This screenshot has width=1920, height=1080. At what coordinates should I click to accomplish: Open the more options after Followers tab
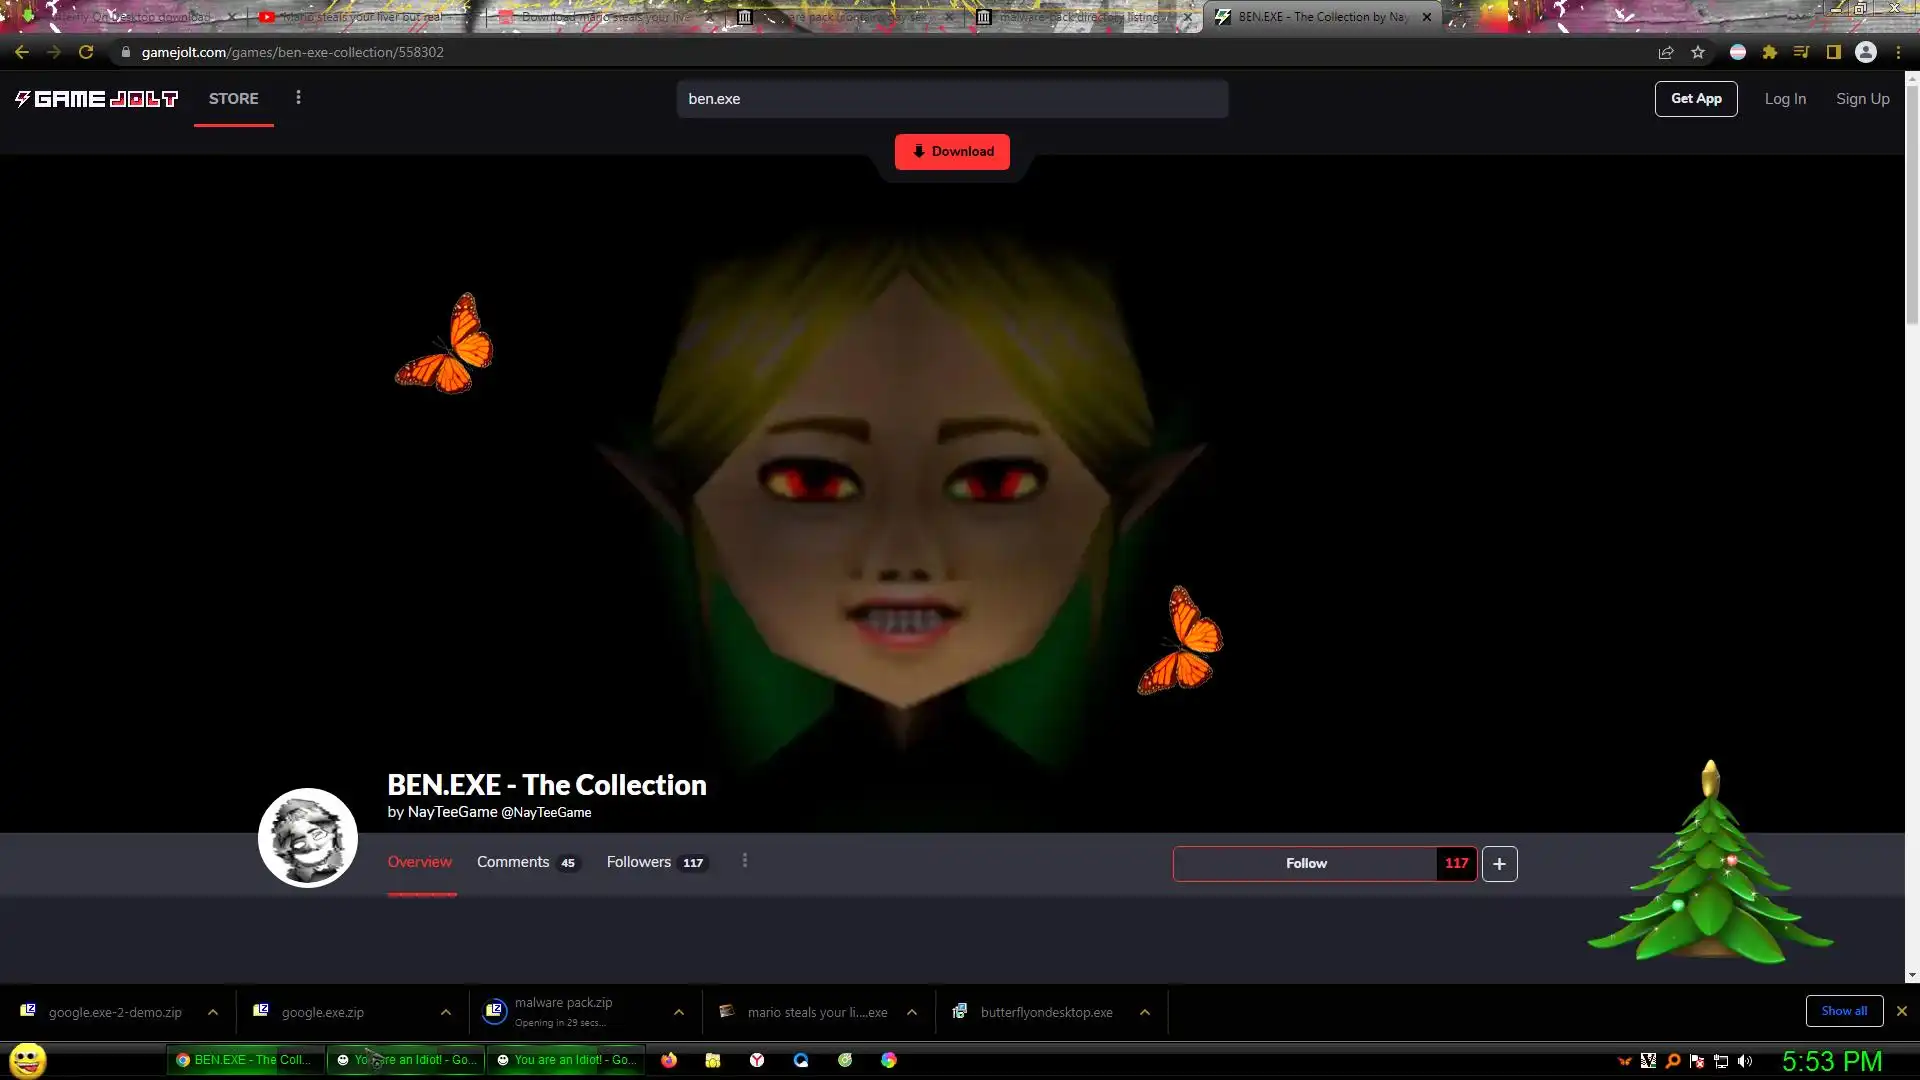coord(745,861)
